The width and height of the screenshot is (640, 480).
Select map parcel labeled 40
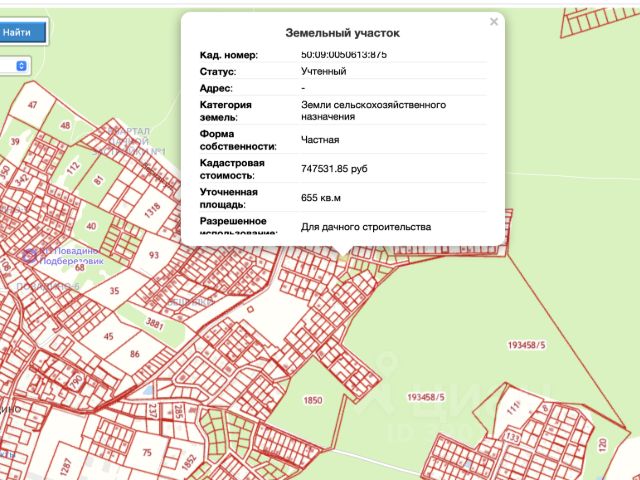91,226
